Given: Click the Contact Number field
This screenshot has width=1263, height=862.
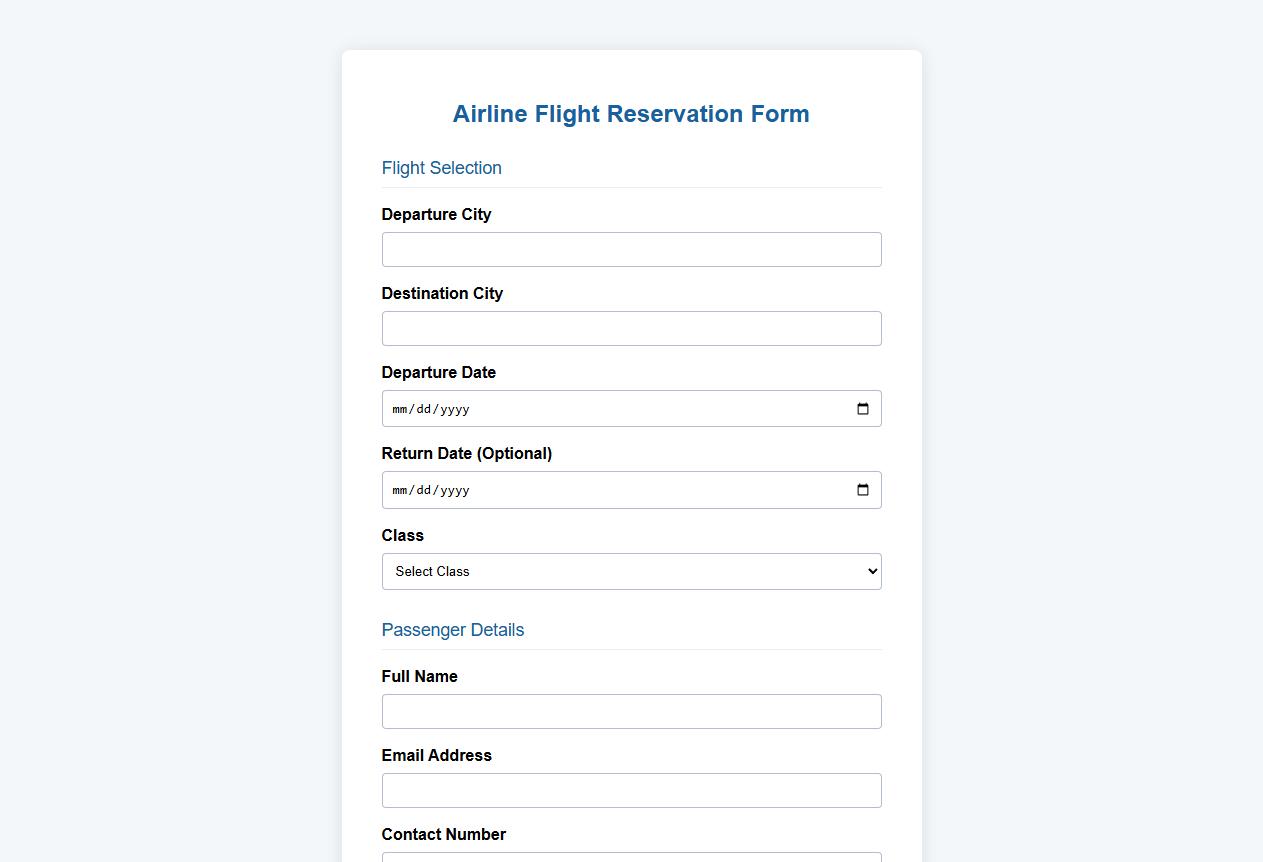Looking at the screenshot, I should pos(631,858).
